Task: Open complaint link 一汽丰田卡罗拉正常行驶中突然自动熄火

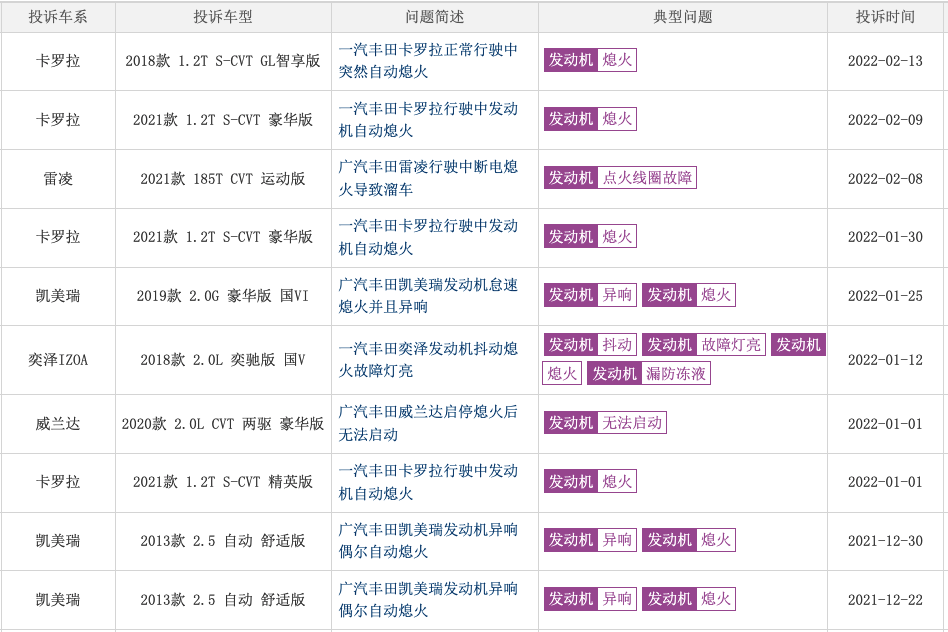Action: (x=428, y=60)
